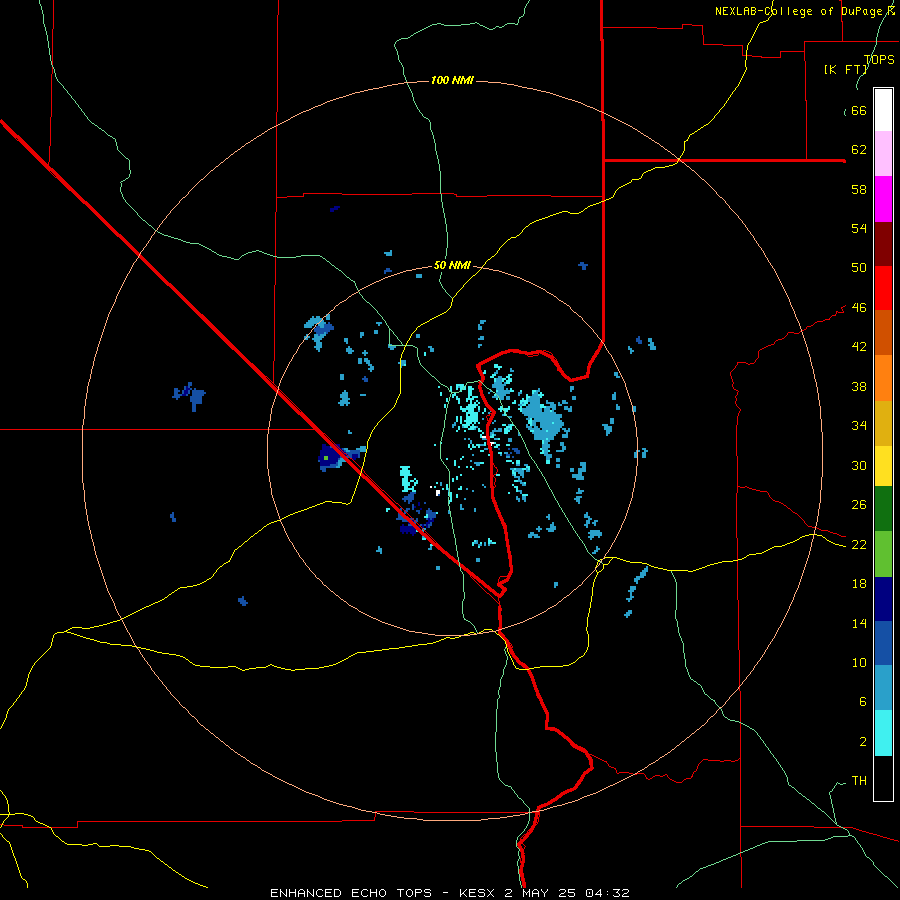The height and width of the screenshot is (900, 900).
Task: Click the 2 MAY 25 04:32 timestamp
Action: pos(569,893)
